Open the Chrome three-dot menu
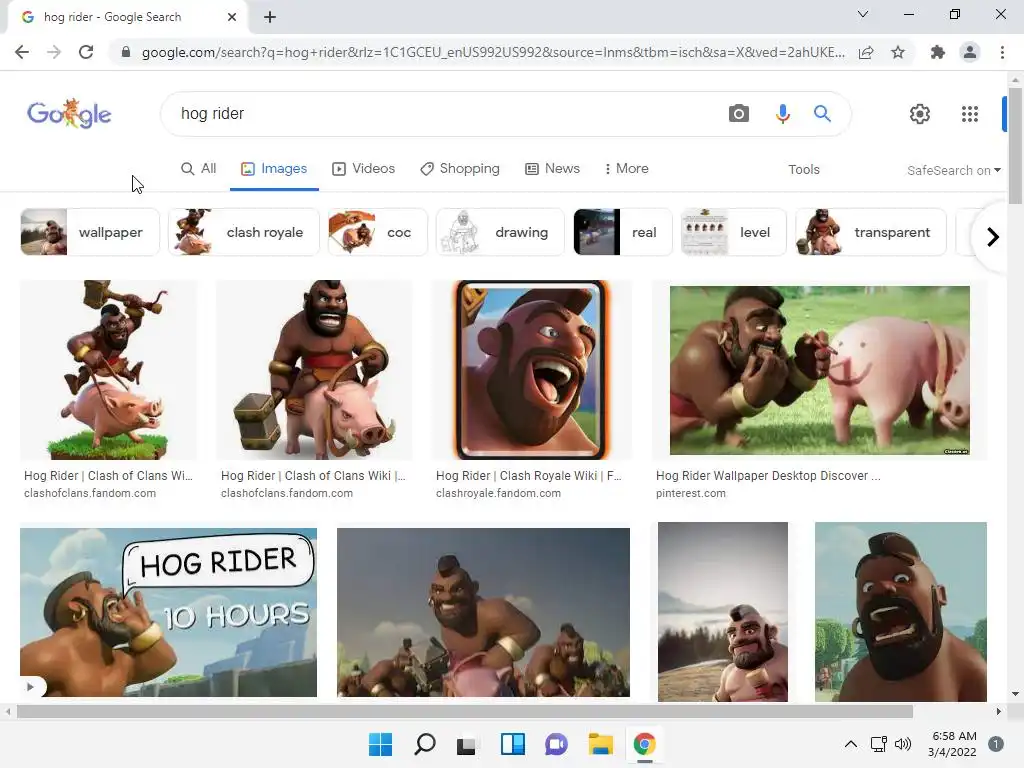This screenshot has width=1024, height=768. [x=1002, y=52]
